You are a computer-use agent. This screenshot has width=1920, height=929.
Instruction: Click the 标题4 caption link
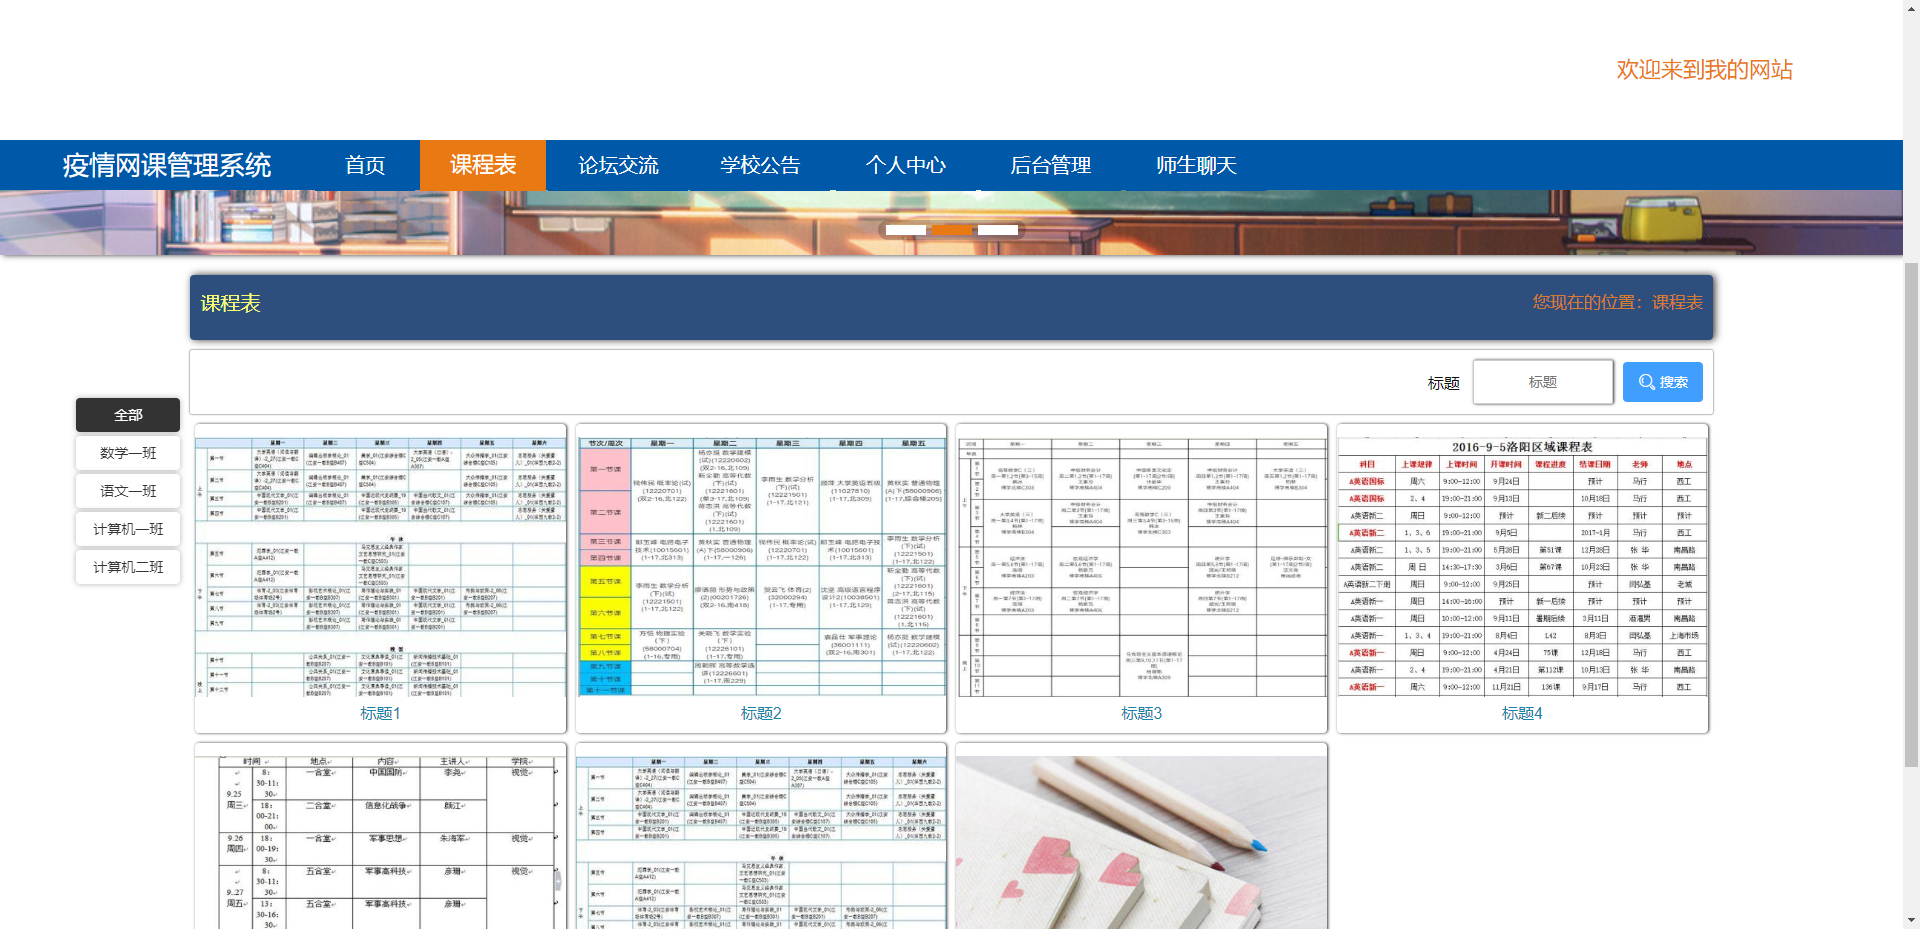(x=1522, y=713)
